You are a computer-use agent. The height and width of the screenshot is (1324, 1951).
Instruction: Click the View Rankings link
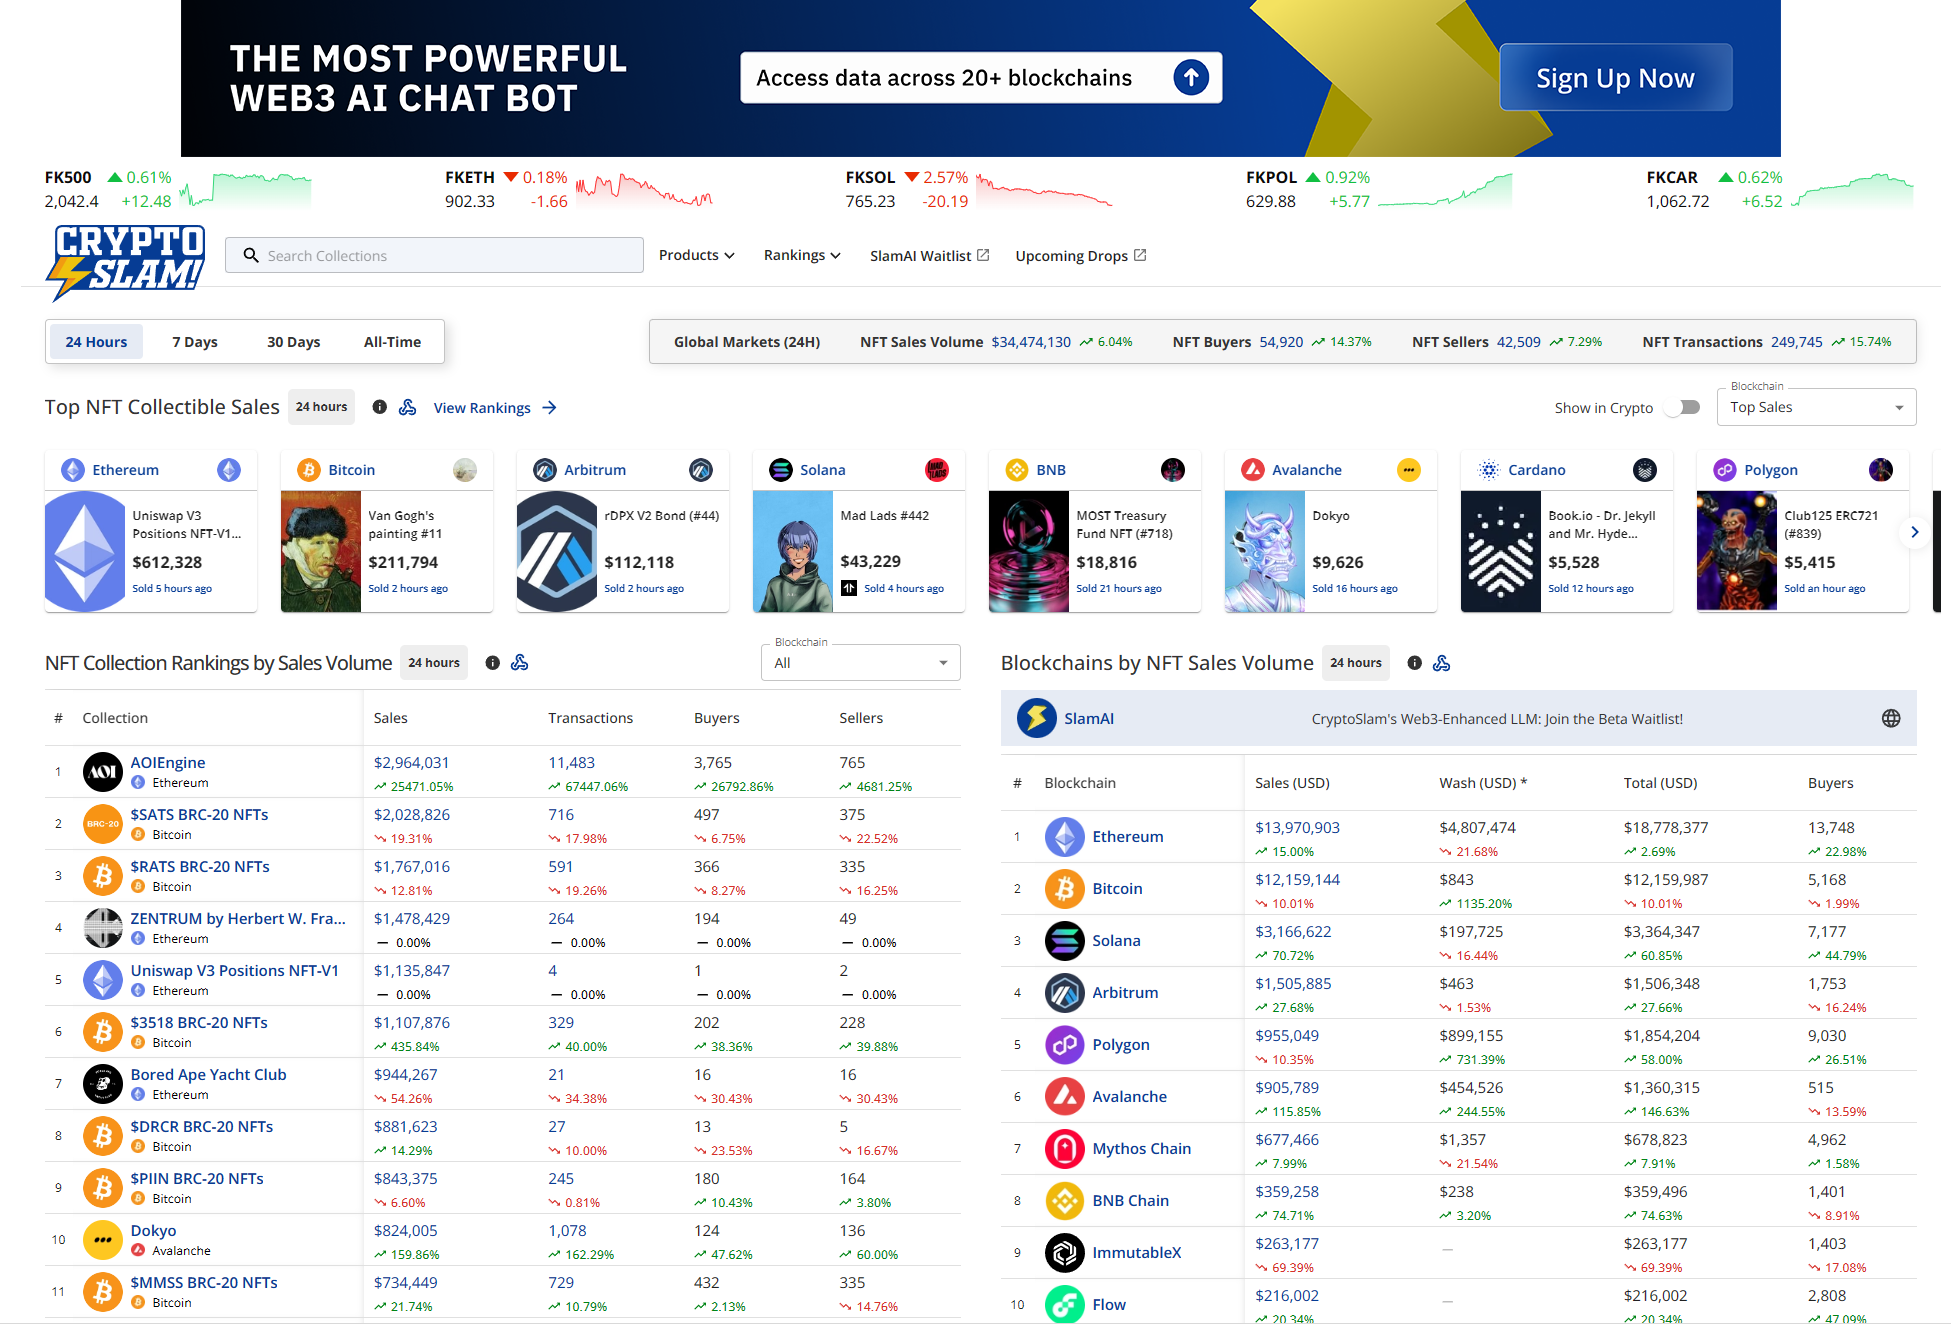495,408
